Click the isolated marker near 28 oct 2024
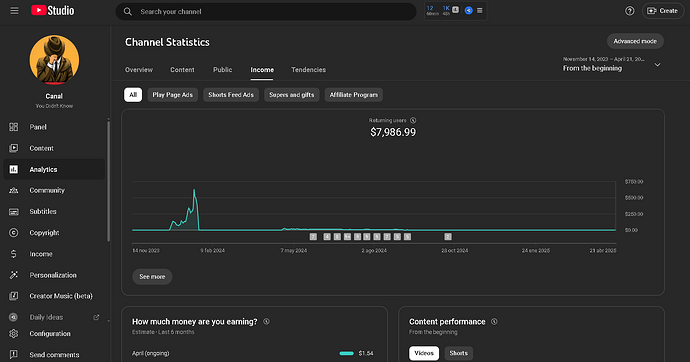 click(x=448, y=237)
